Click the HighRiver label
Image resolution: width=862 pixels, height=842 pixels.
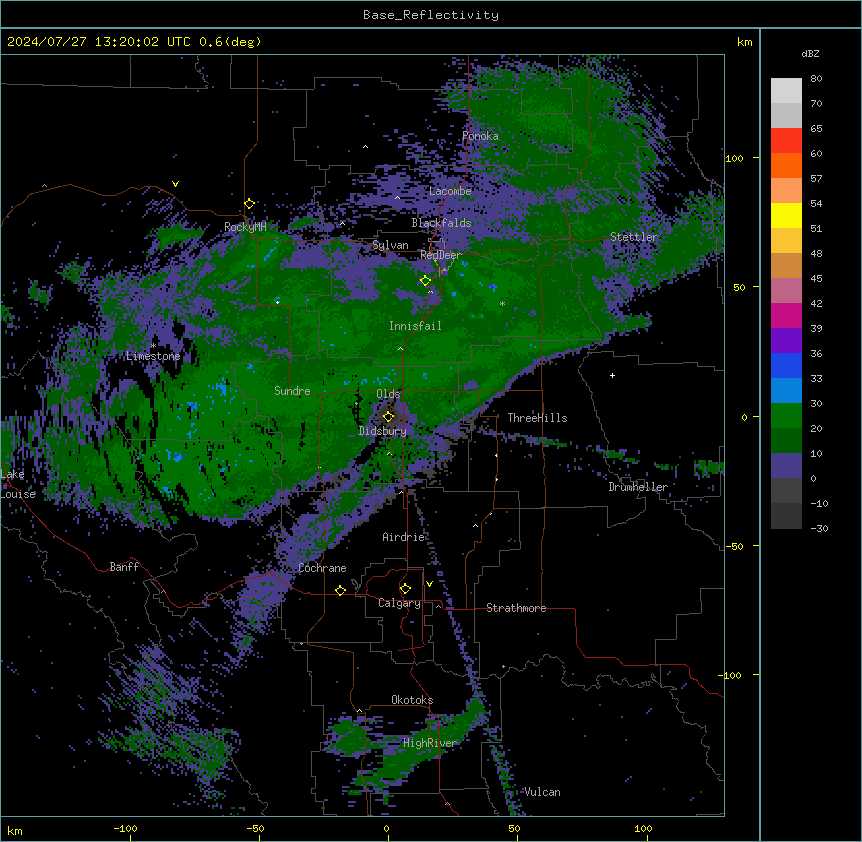point(430,743)
